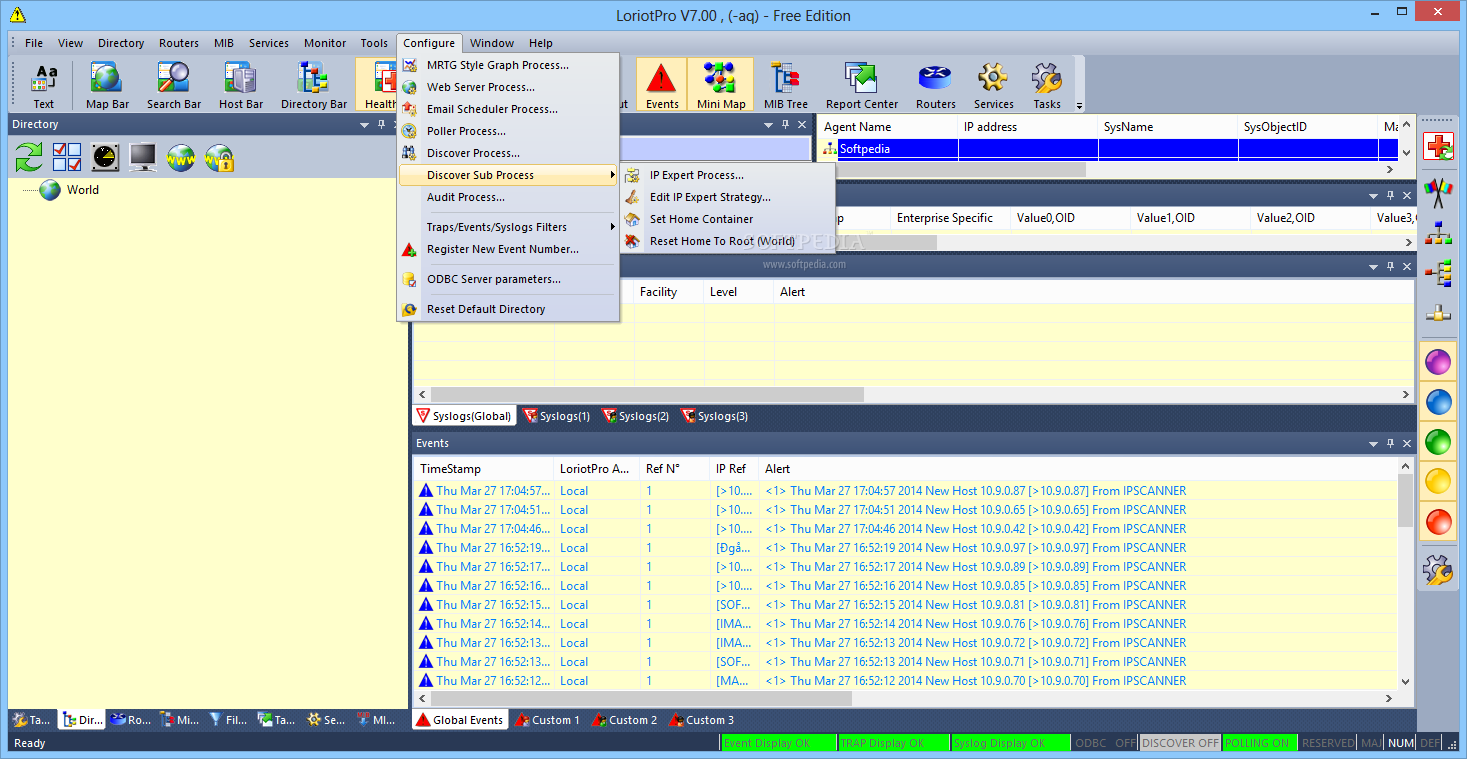Click the red cross icon in right sidebar
The width and height of the screenshot is (1467, 759).
pos(1439,147)
